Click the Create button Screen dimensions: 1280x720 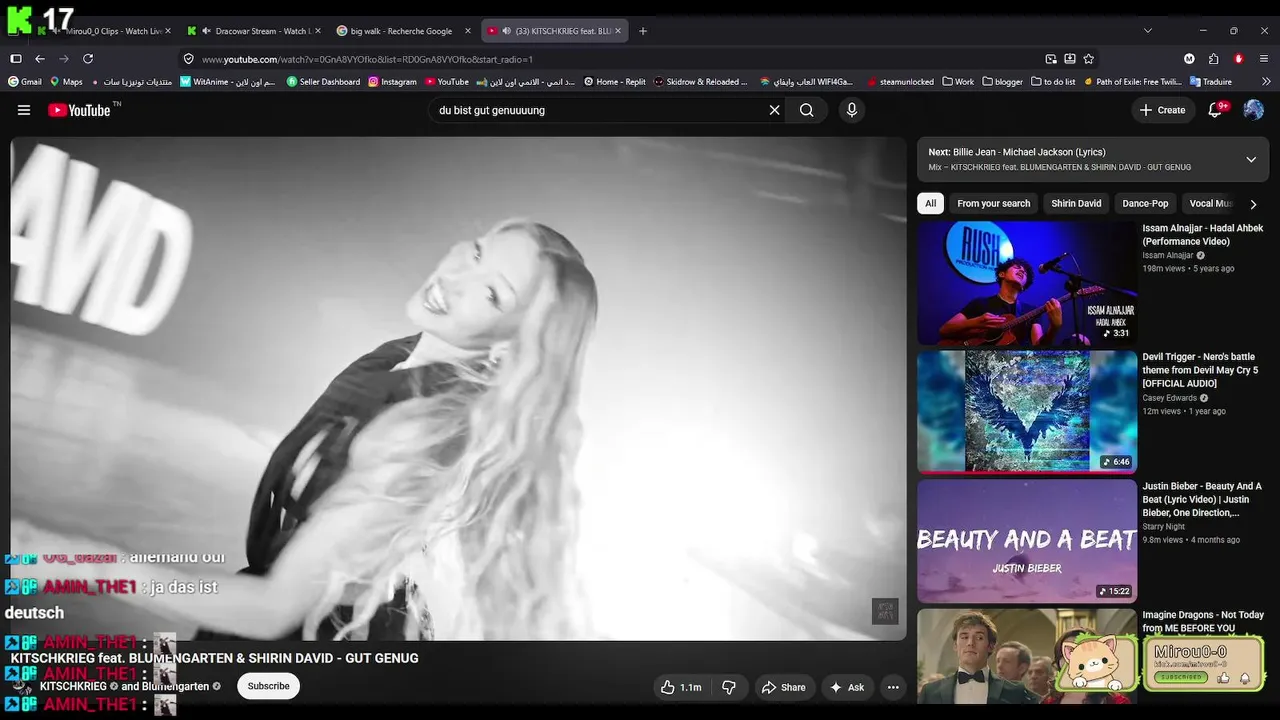pos(1162,110)
